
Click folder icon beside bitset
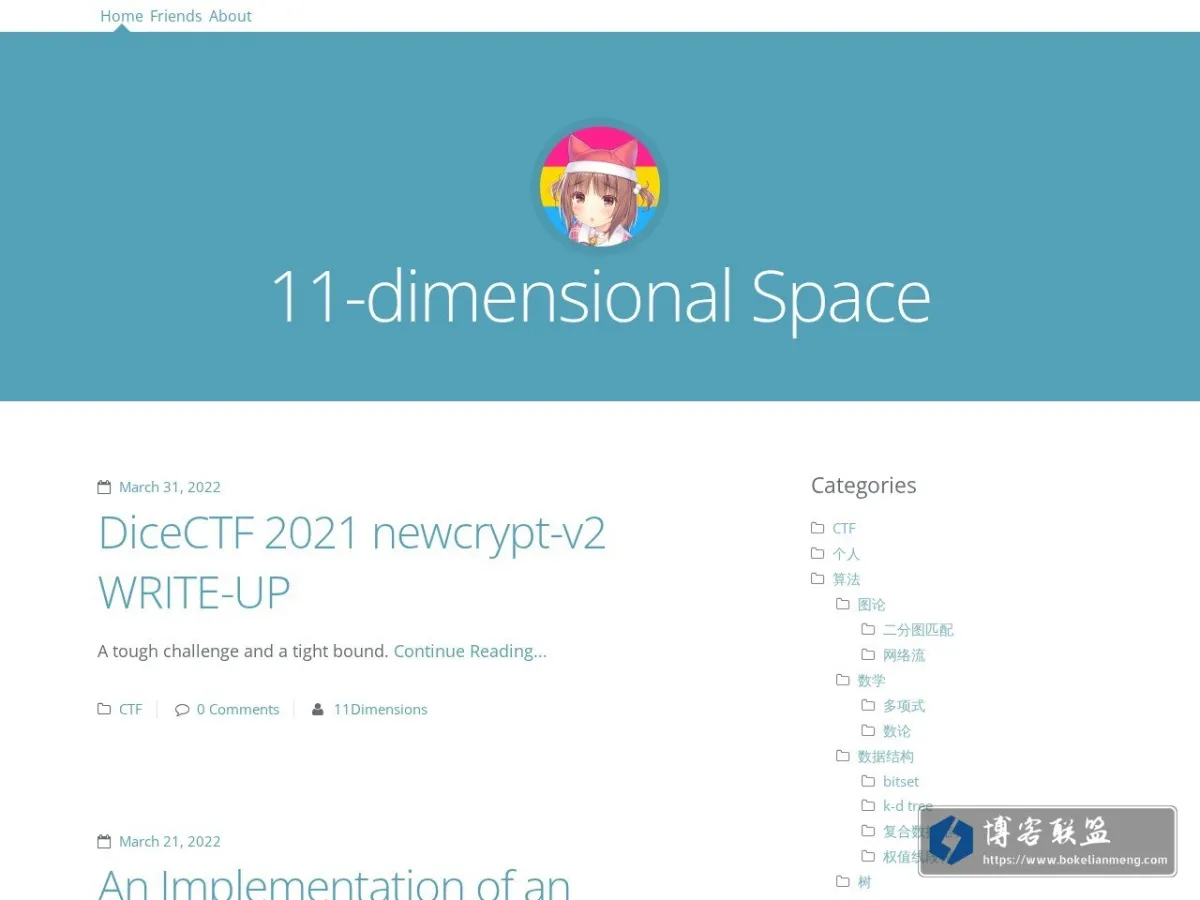click(x=868, y=781)
